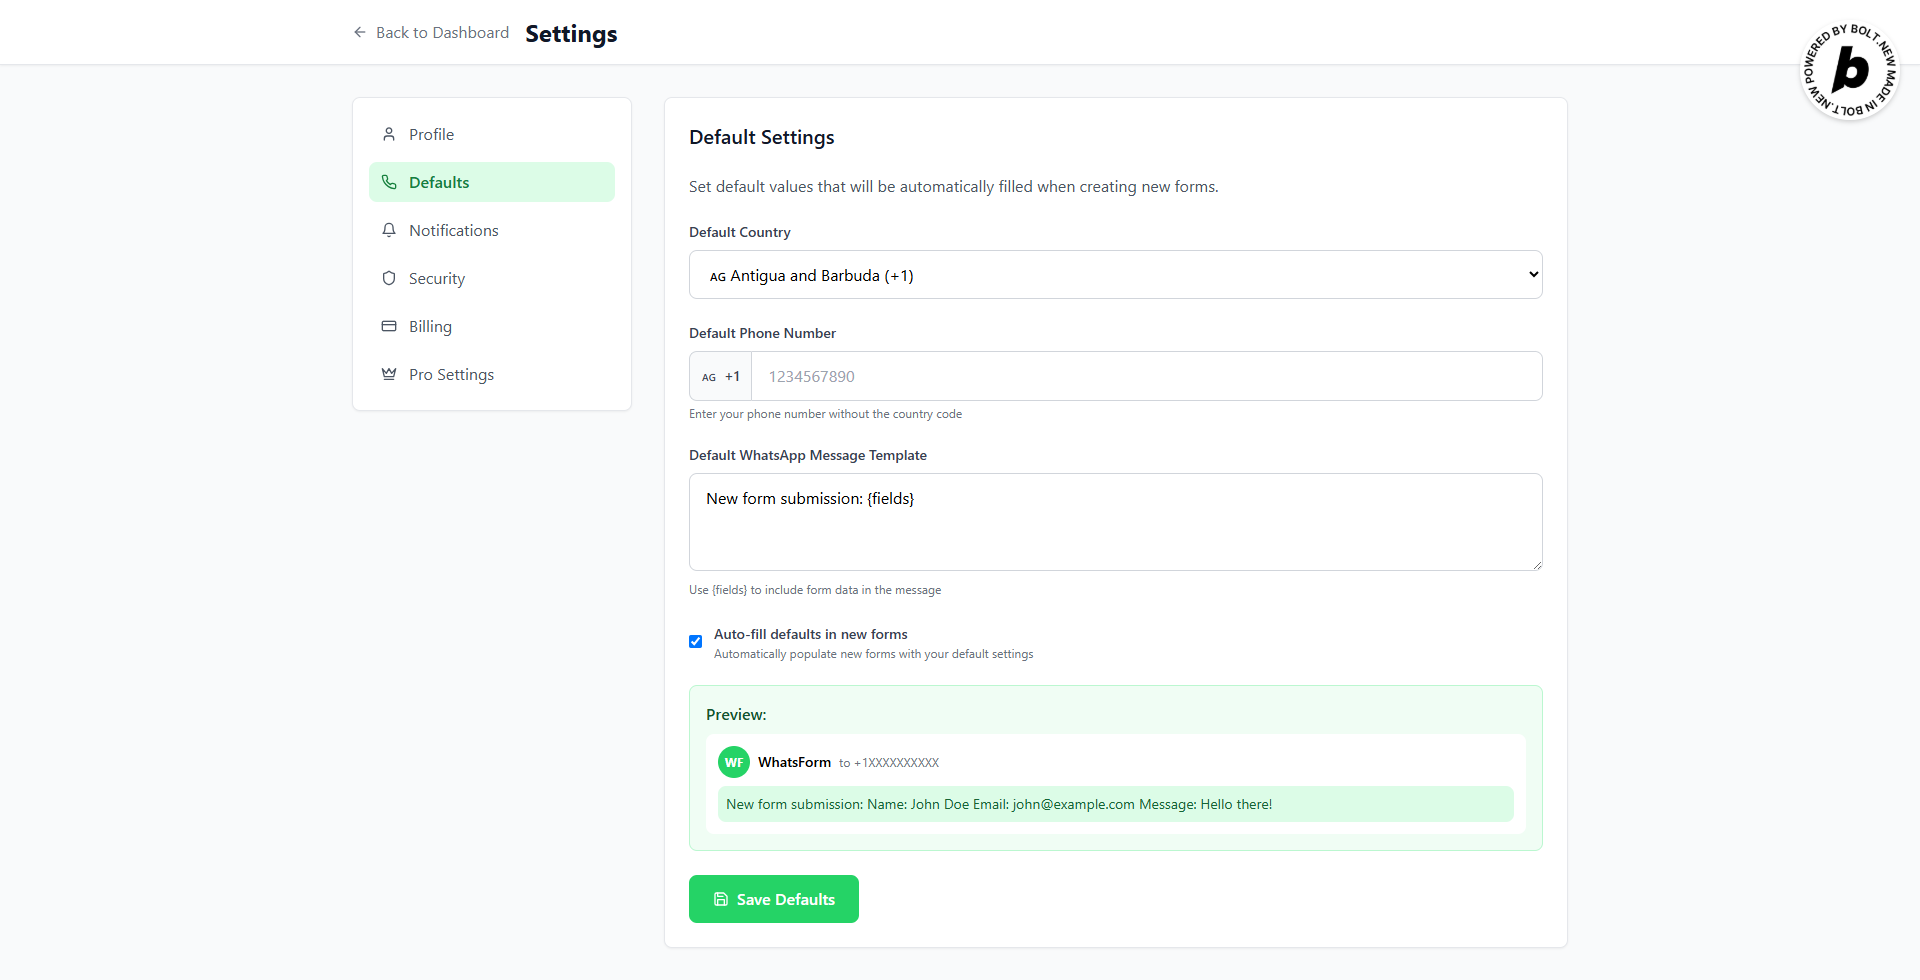This screenshot has width=1920, height=980.
Task: Click the Profile person icon
Action: coord(389,134)
